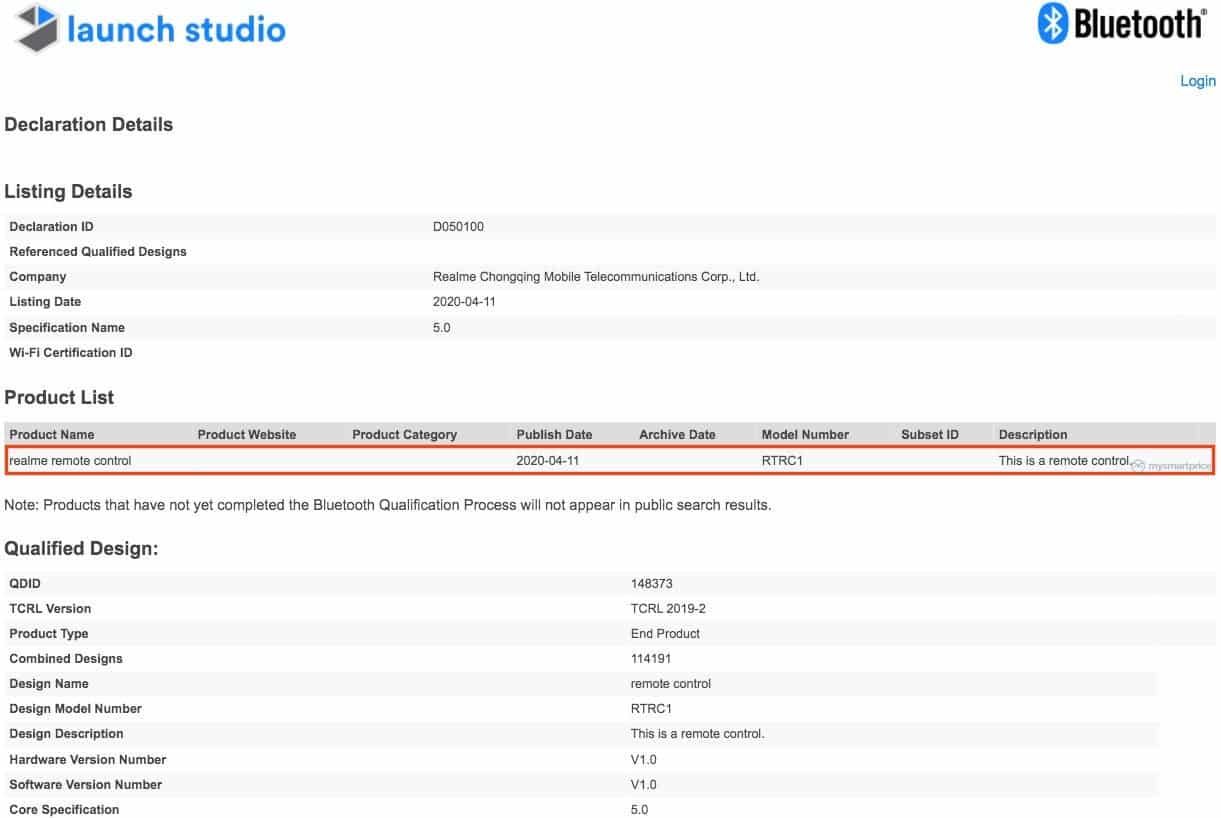Screen dimensions: 1221x818
Task: Click the Publish Date column header
Action: point(554,435)
